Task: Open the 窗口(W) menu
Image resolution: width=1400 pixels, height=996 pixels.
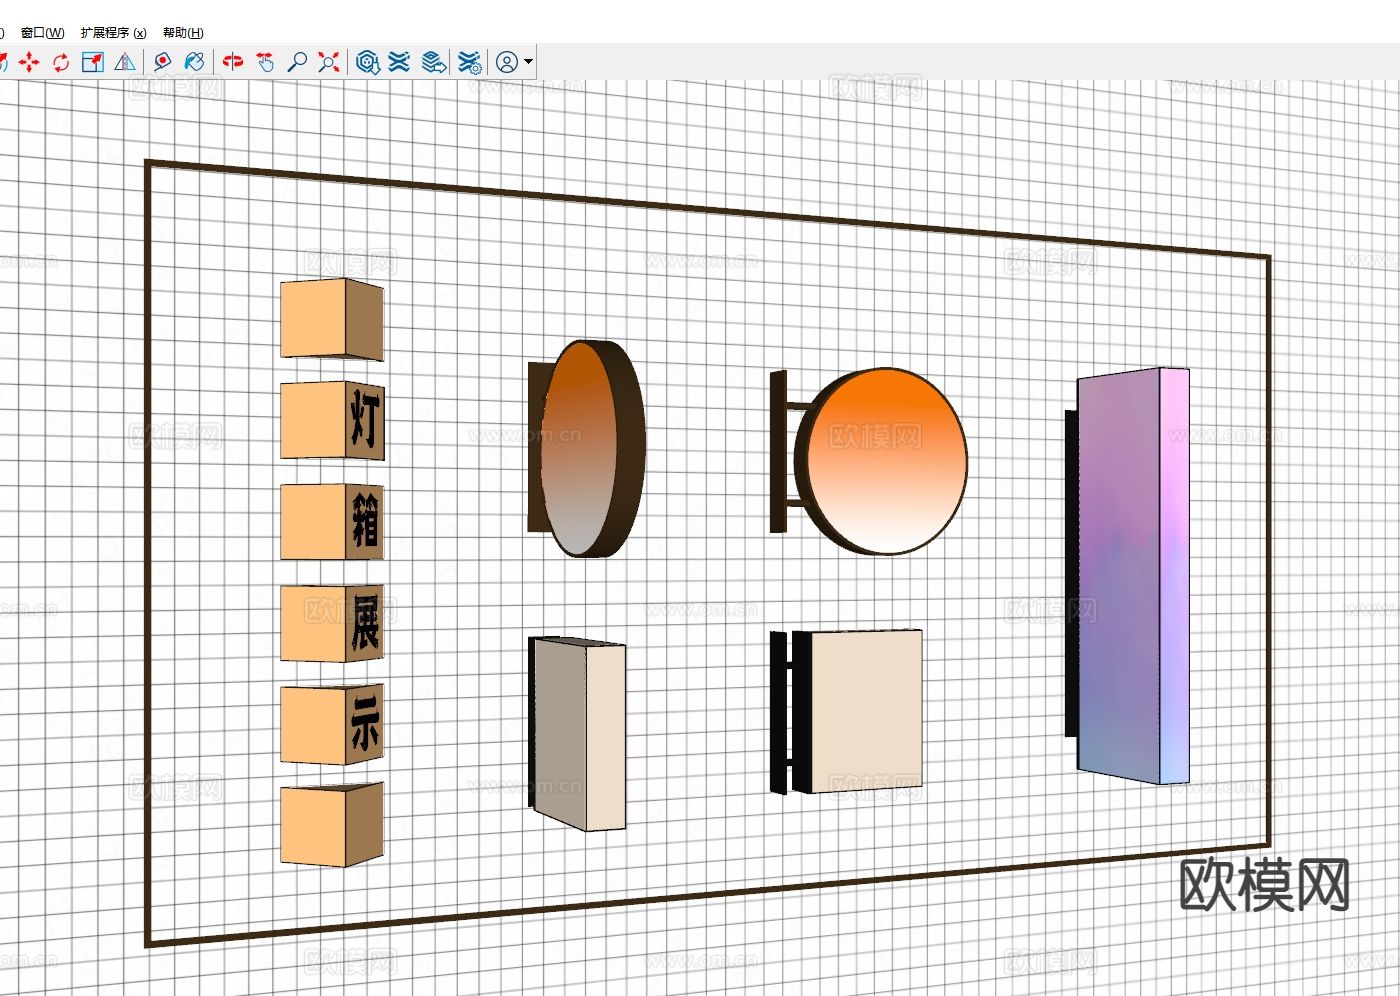Action: pyautogui.click(x=42, y=33)
